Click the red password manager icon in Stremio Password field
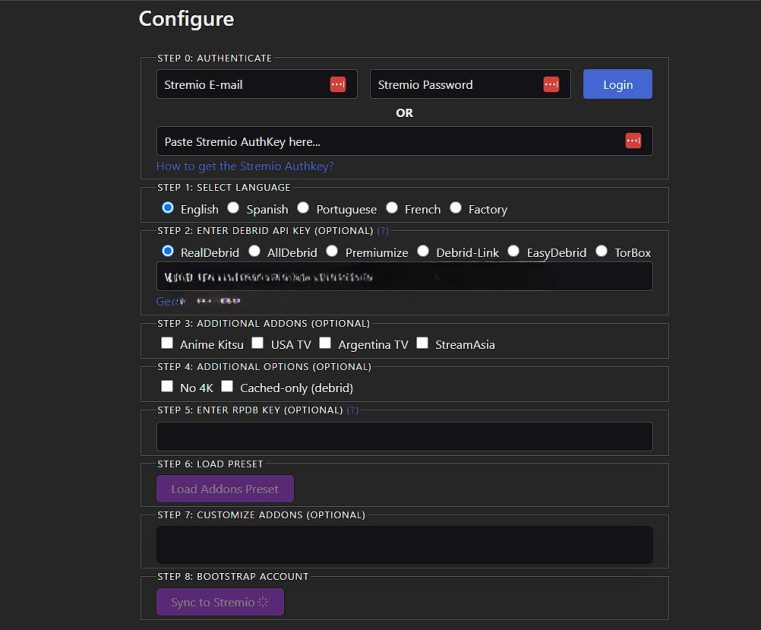Viewport: 761px width, 630px height. pos(551,84)
